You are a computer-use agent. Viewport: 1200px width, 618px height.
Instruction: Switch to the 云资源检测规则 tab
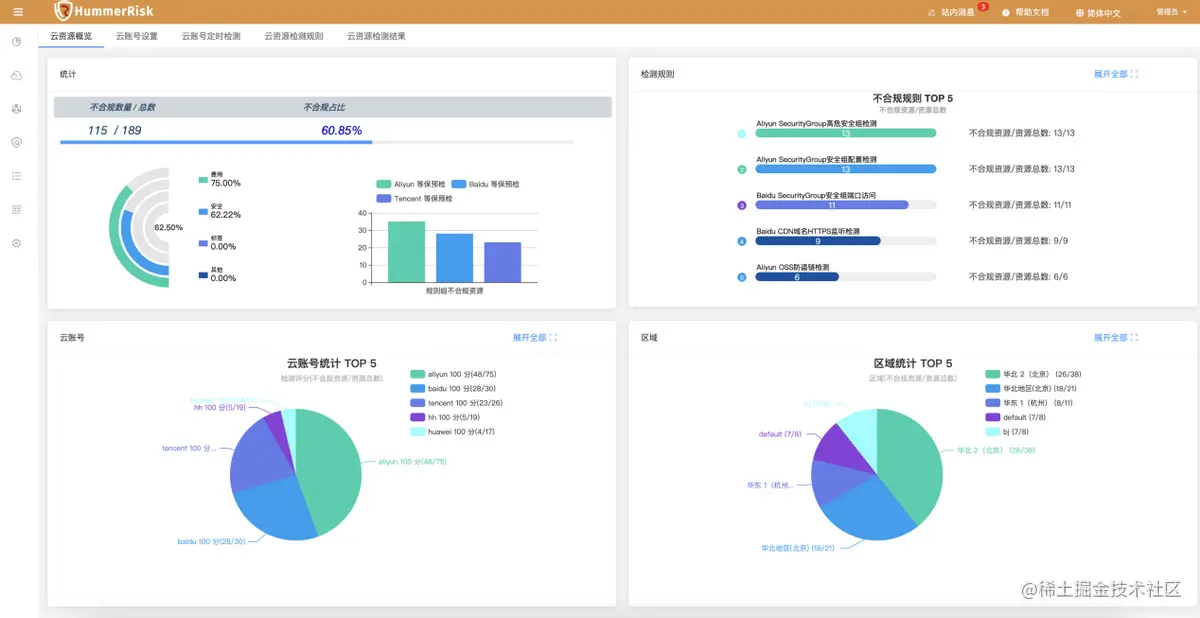pyautogui.click(x=294, y=36)
